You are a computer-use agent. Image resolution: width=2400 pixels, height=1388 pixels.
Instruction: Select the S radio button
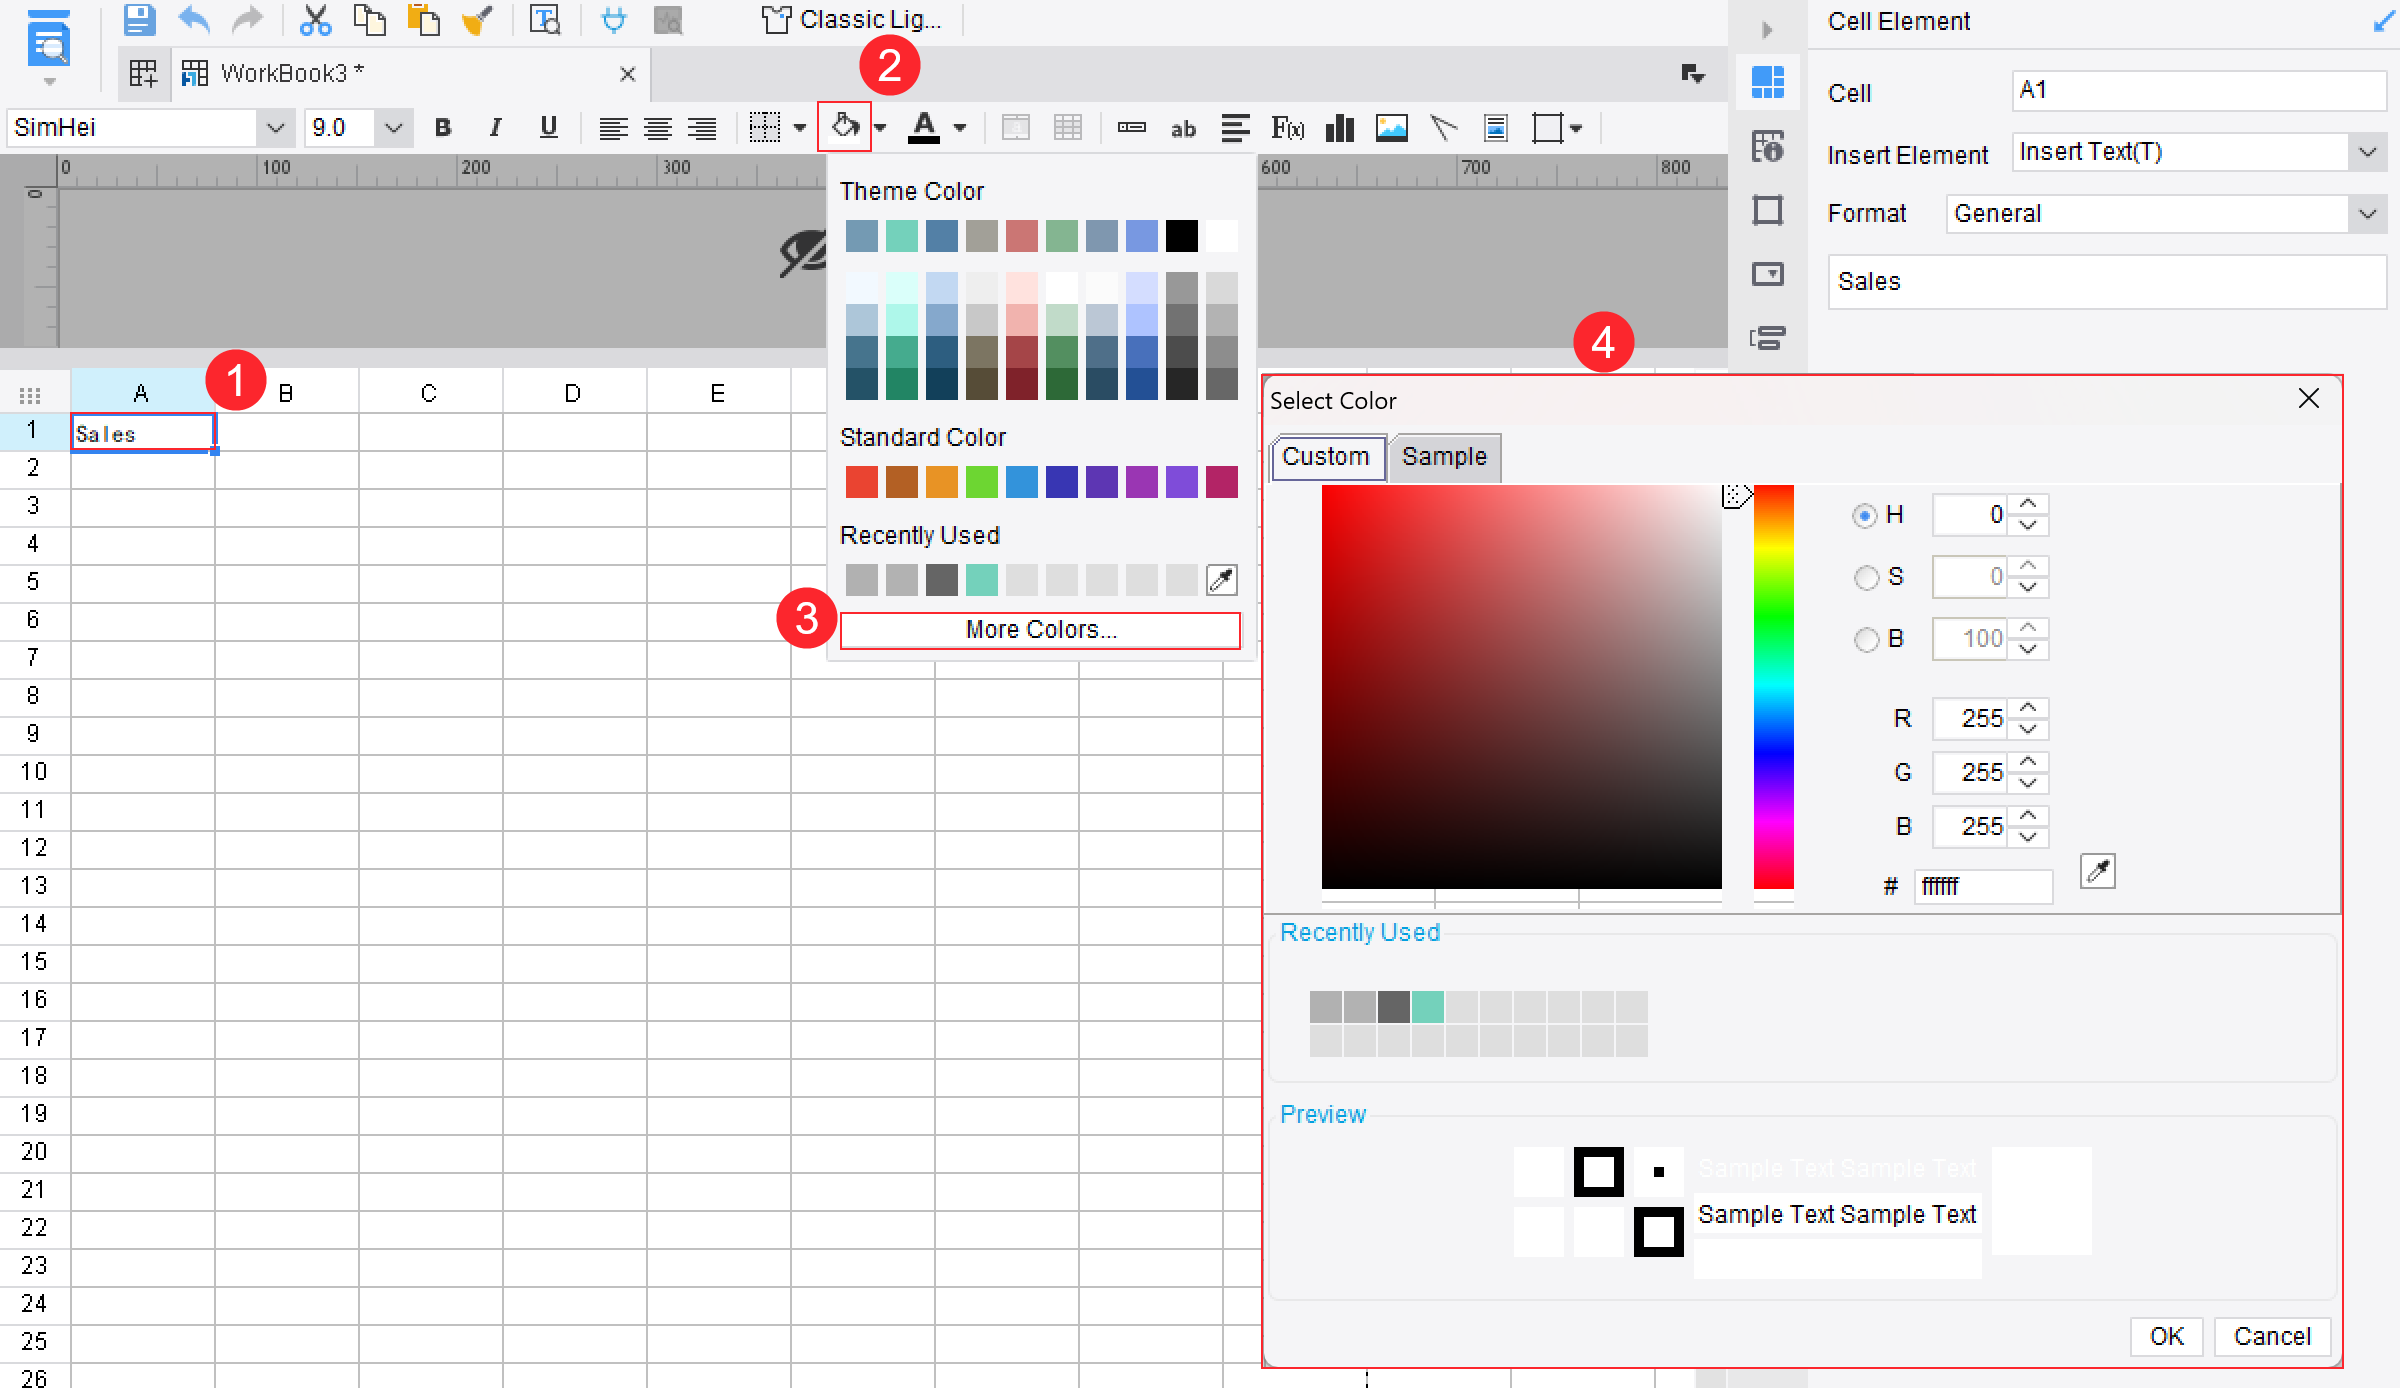click(1866, 578)
